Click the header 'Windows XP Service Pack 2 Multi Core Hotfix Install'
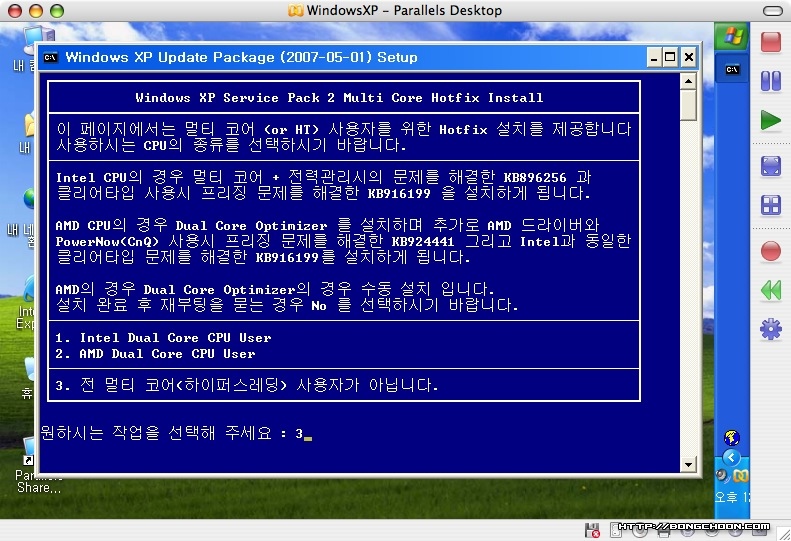Viewport: 791px width, 541px height. [339, 98]
